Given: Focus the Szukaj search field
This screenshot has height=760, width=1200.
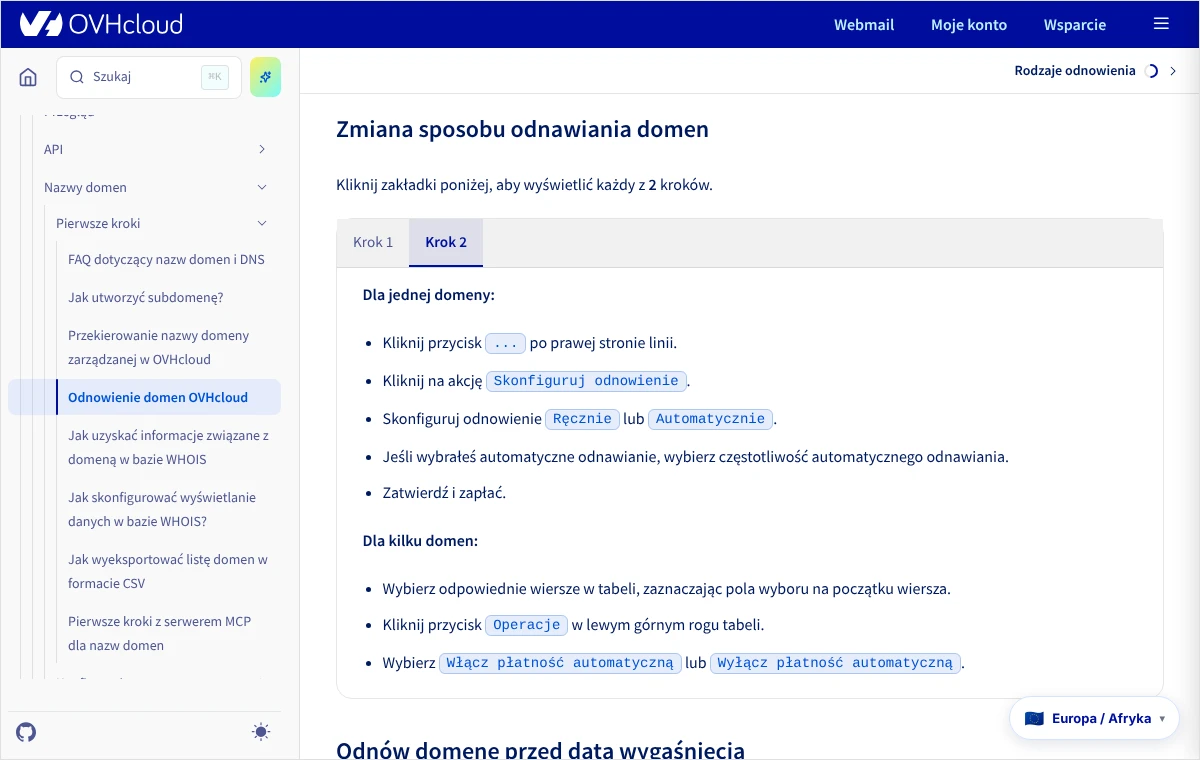Looking at the screenshot, I should (x=149, y=77).
